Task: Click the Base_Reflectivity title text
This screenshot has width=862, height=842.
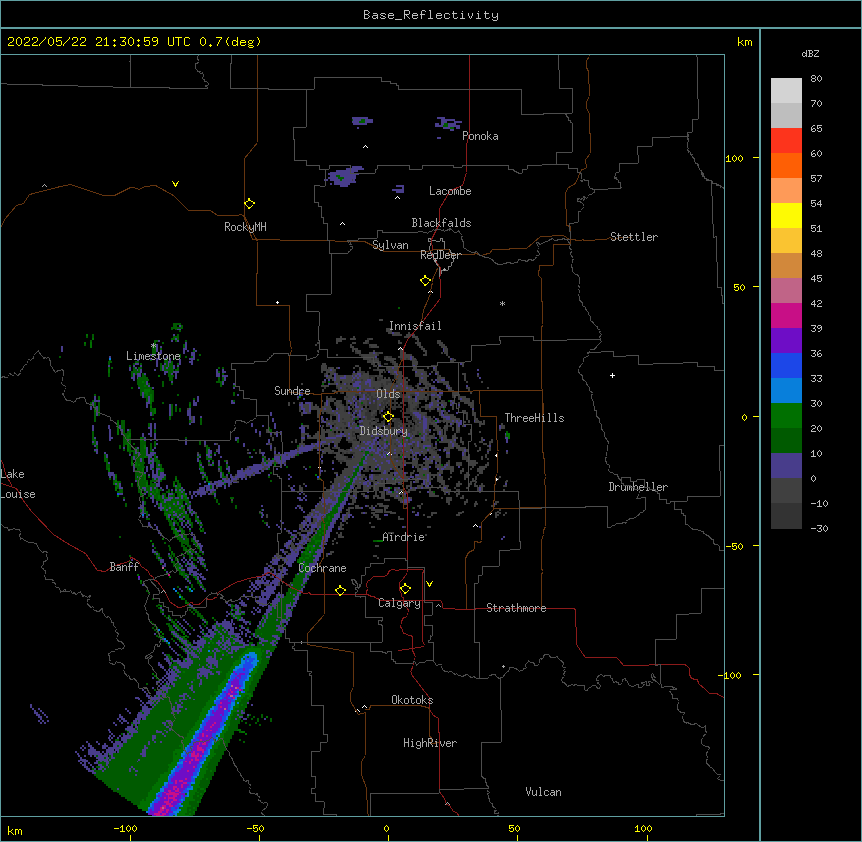Action: coord(431,15)
